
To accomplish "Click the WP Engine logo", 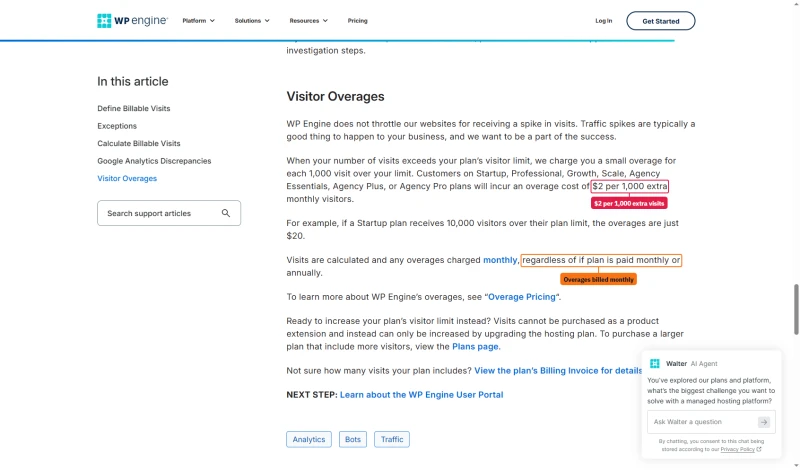I will coord(132,21).
